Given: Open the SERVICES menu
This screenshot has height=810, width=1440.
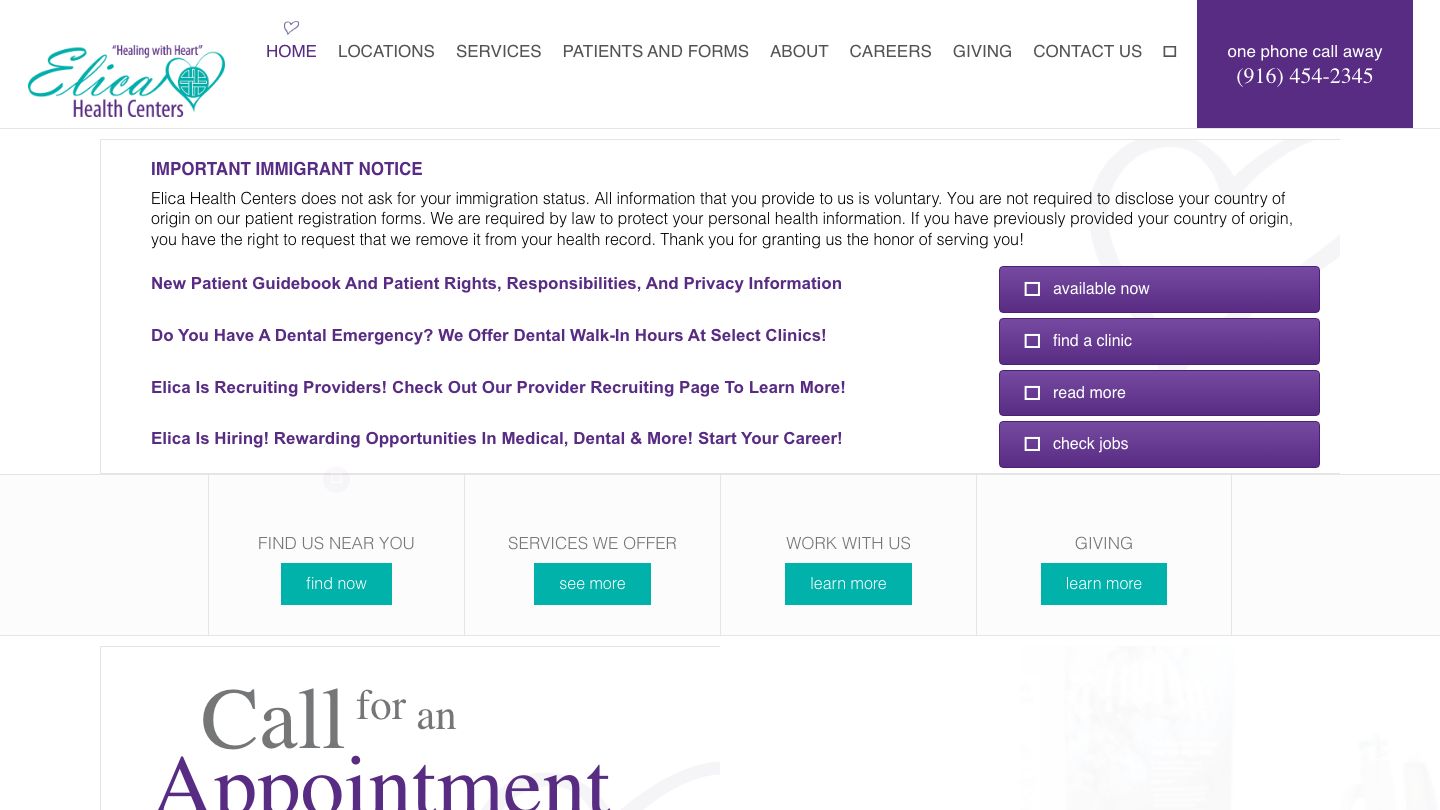Looking at the screenshot, I should pos(498,51).
